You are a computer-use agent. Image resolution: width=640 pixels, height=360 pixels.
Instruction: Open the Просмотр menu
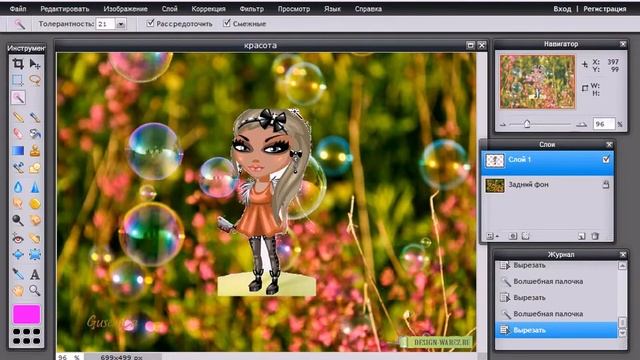294,9
